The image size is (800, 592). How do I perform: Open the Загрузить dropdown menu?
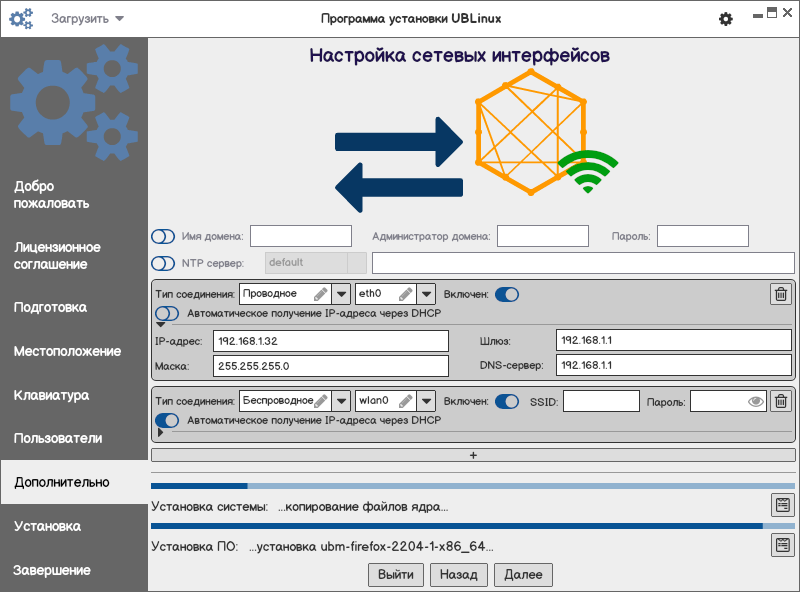87,19
